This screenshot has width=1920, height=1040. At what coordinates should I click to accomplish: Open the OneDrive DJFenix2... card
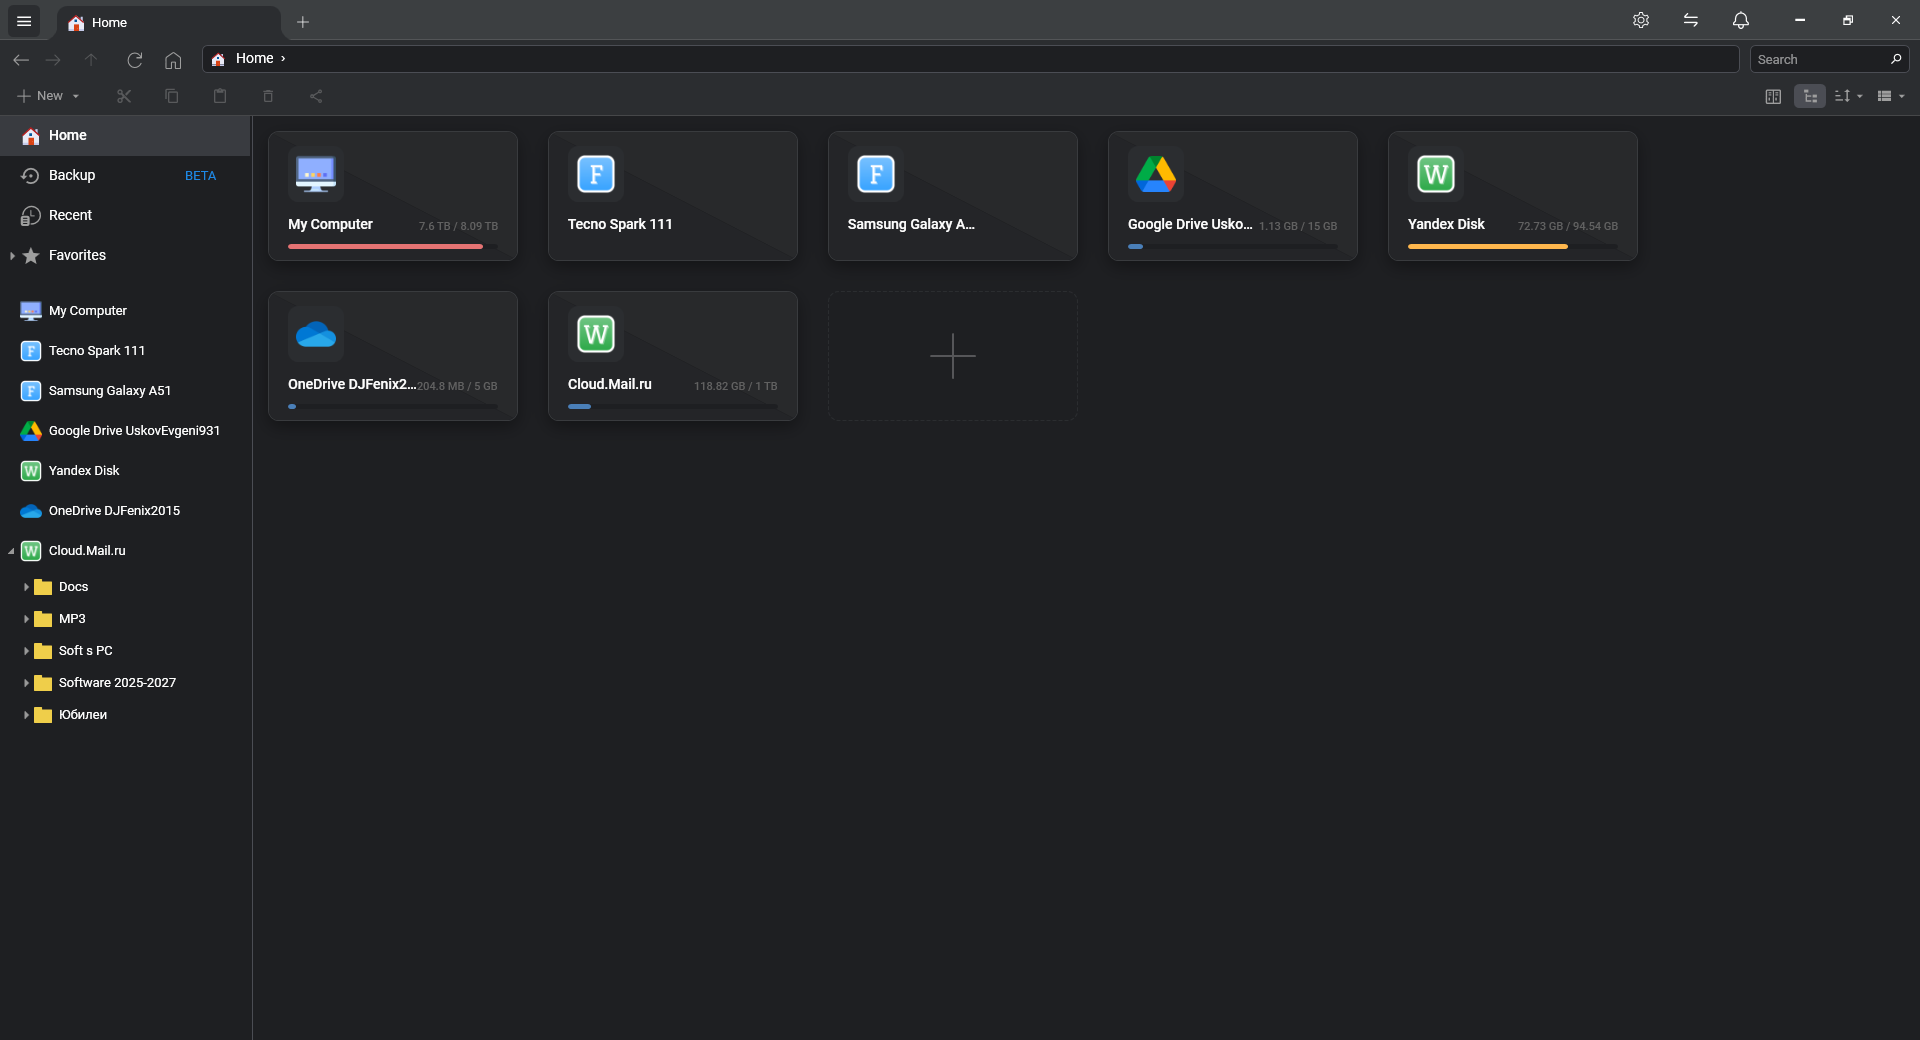[x=393, y=356]
